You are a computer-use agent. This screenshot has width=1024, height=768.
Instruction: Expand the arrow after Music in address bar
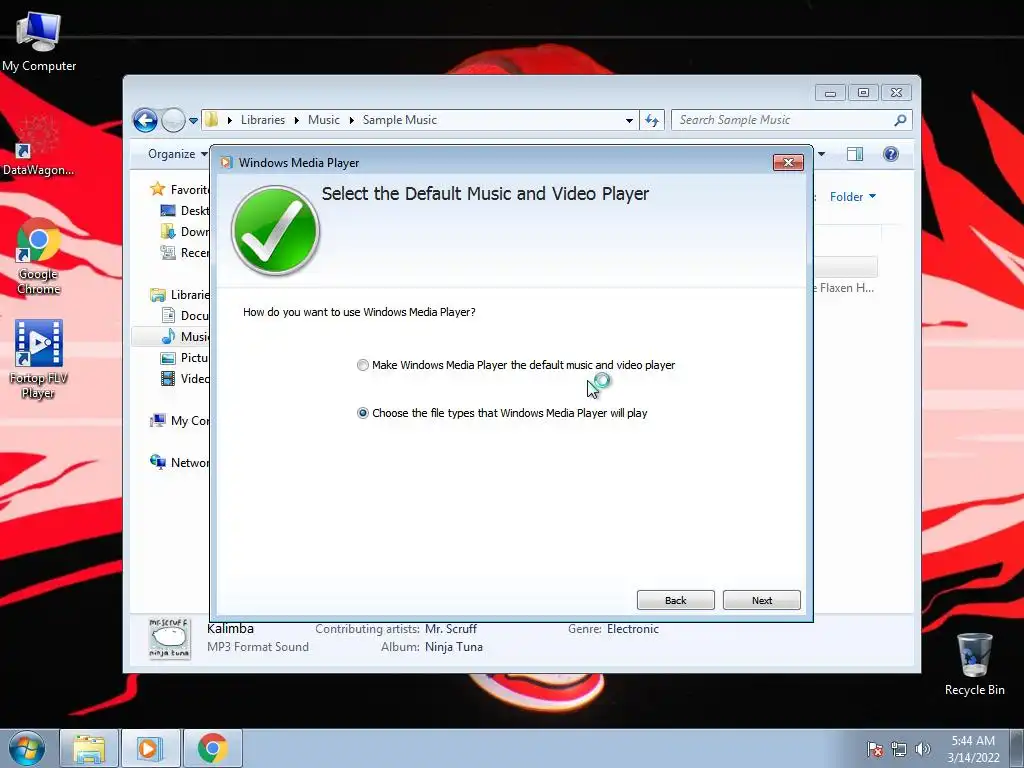pyautogui.click(x=351, y=120)
